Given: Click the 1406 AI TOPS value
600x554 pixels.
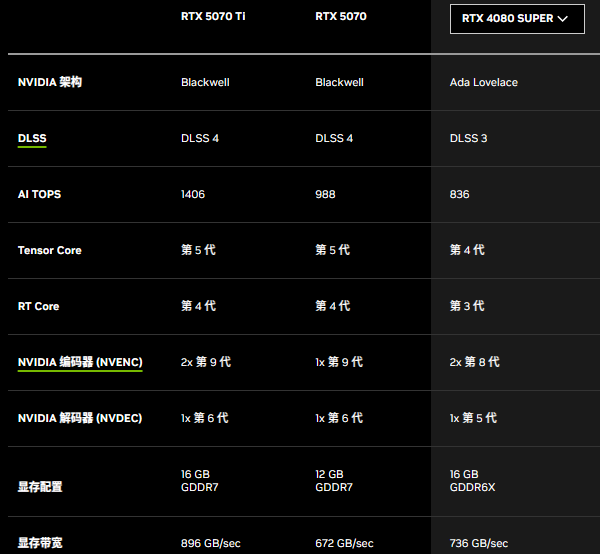Looking at the screenshot, I should (x=193, y=194).
